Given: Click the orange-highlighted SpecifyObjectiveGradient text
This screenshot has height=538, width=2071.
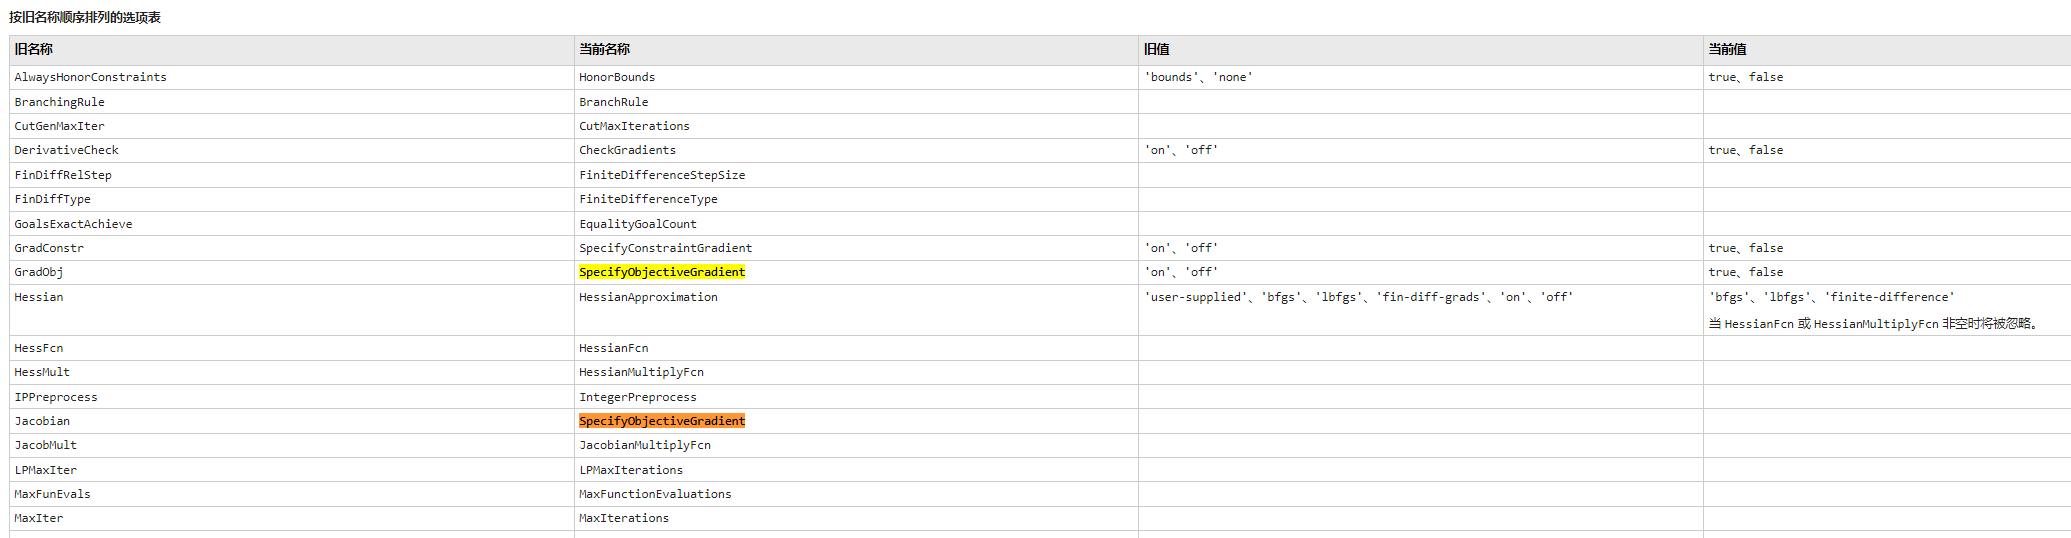Looking at the screenshot, I should 662,421.
